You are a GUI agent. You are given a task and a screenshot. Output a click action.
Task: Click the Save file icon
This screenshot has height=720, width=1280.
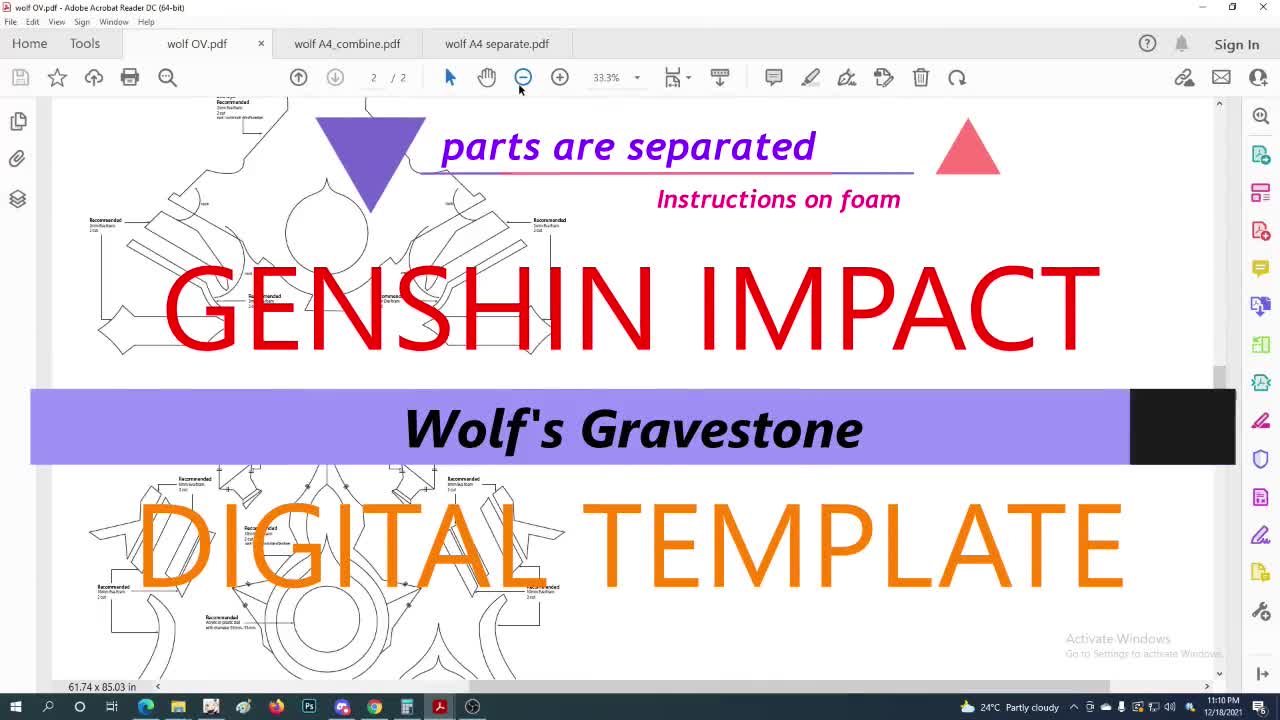coord(20,77)
